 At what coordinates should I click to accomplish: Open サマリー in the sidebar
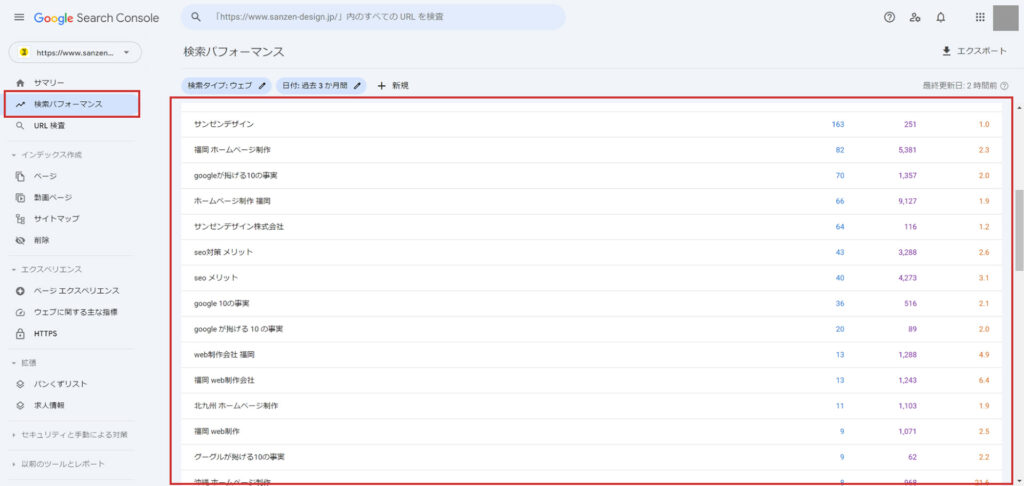pos(49,83)
